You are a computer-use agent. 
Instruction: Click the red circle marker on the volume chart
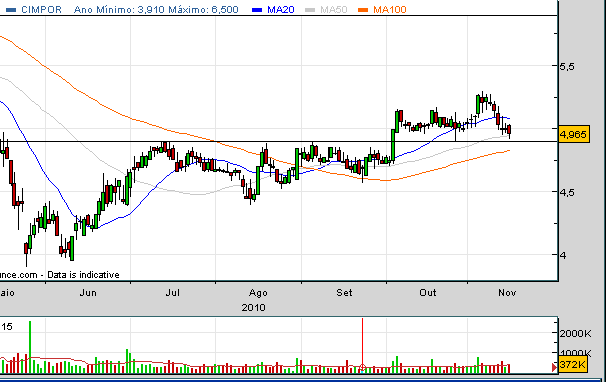click(363, 367)
